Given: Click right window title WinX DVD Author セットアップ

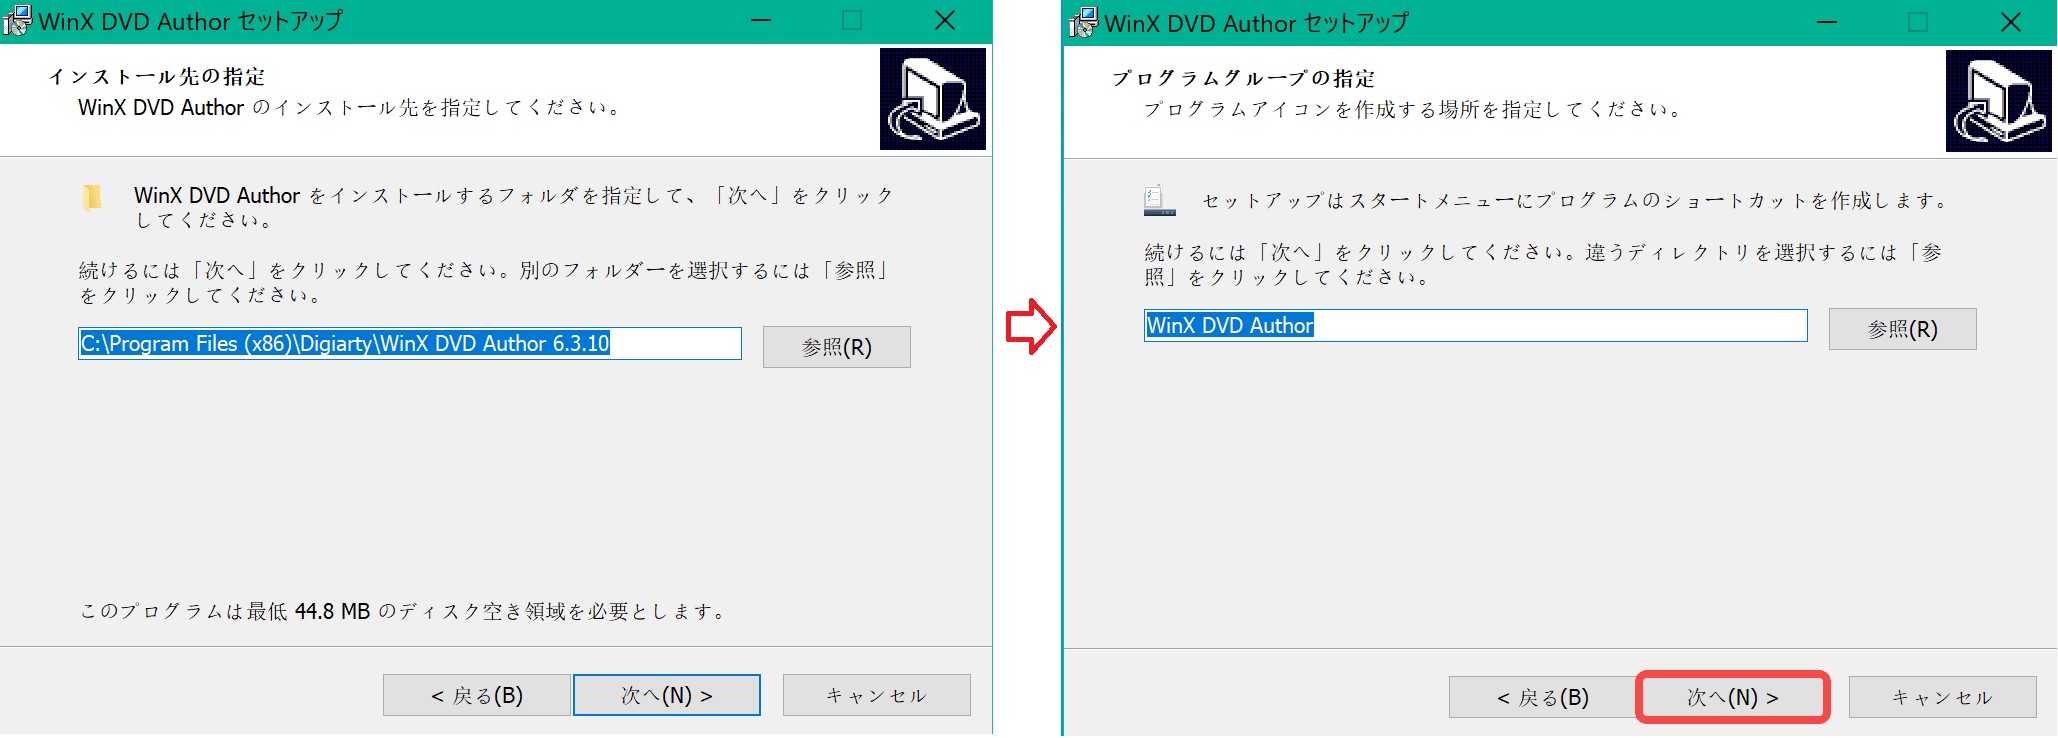Looking at the screenshot, I should tap(1256, 22).
